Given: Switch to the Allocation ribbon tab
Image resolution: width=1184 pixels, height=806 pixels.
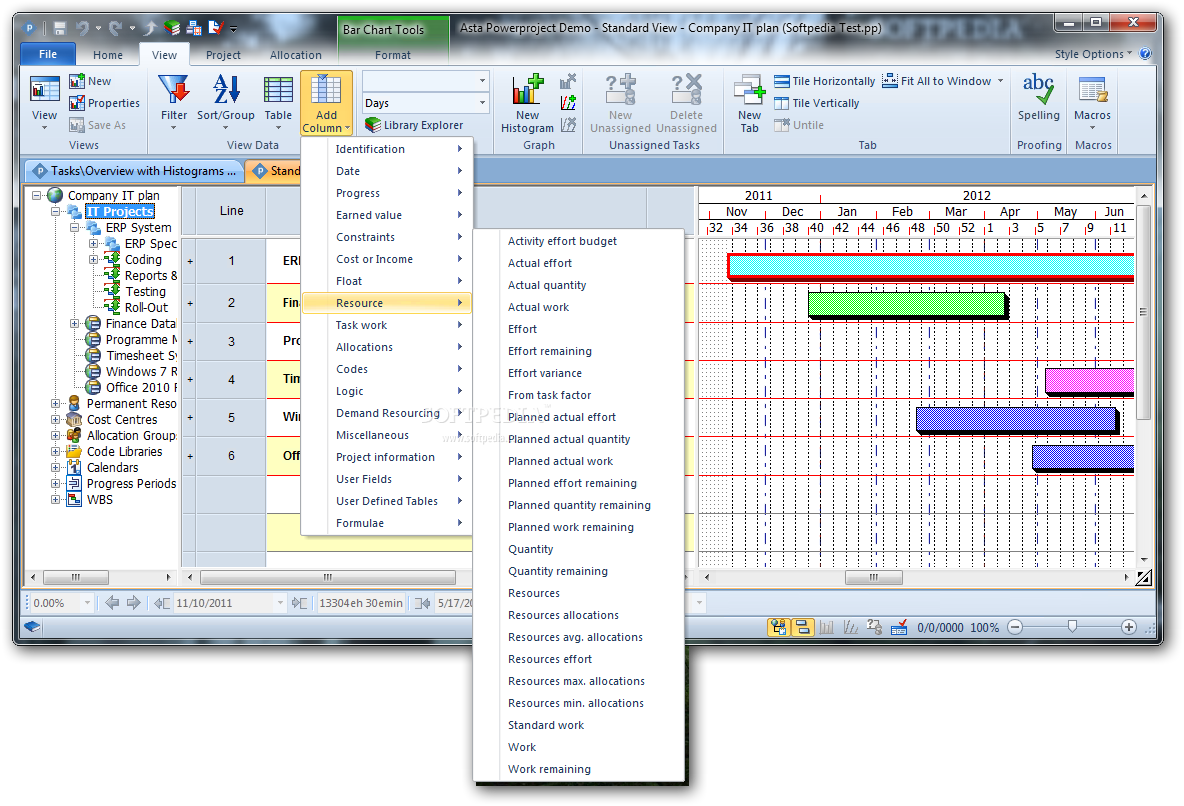Looking at the screenshot, I should click(295, 55).
